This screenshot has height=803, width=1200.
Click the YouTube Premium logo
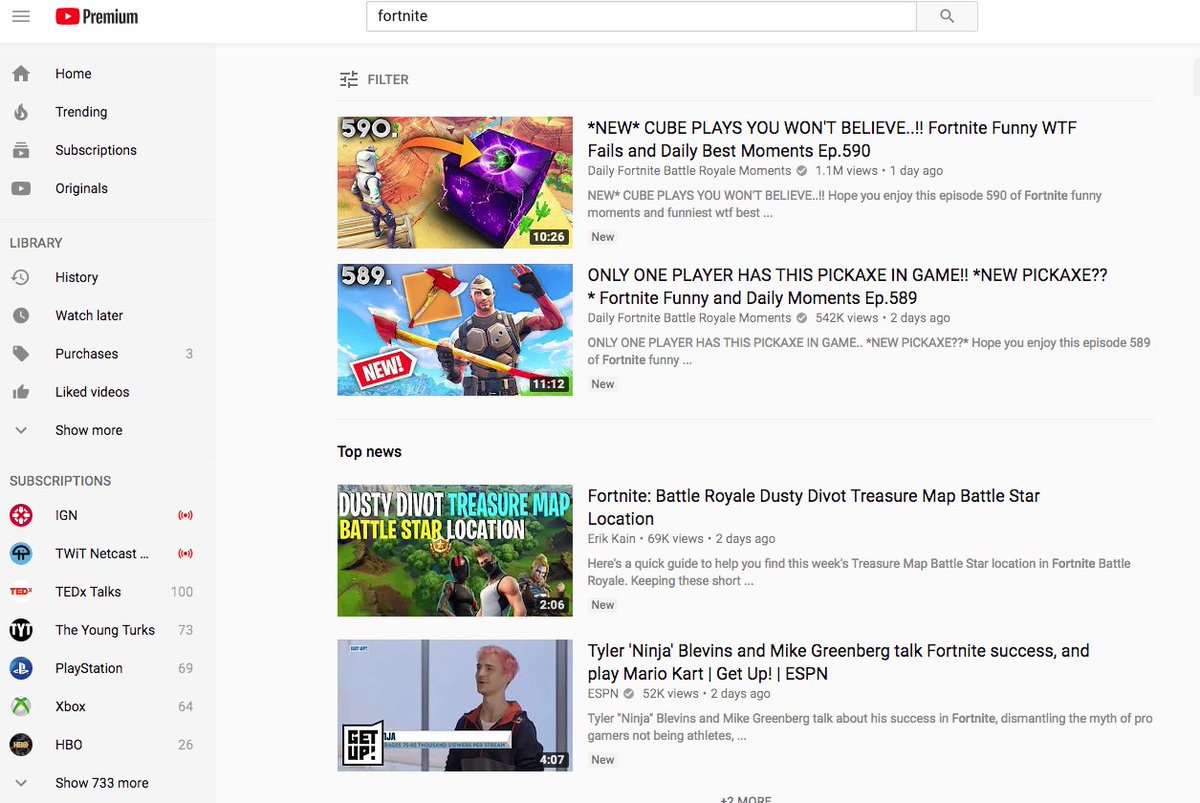[x=97, y=17]
